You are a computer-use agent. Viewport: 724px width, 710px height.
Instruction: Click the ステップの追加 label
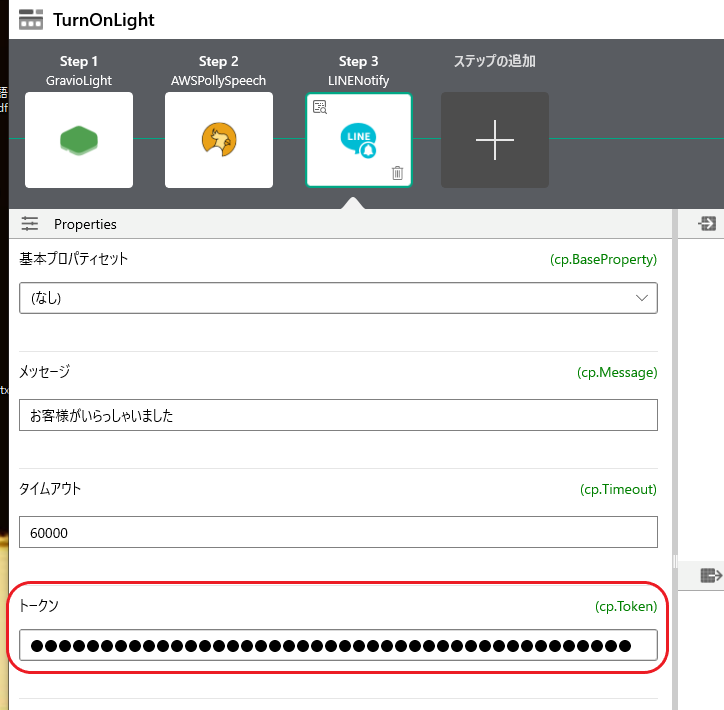[495, 61]
